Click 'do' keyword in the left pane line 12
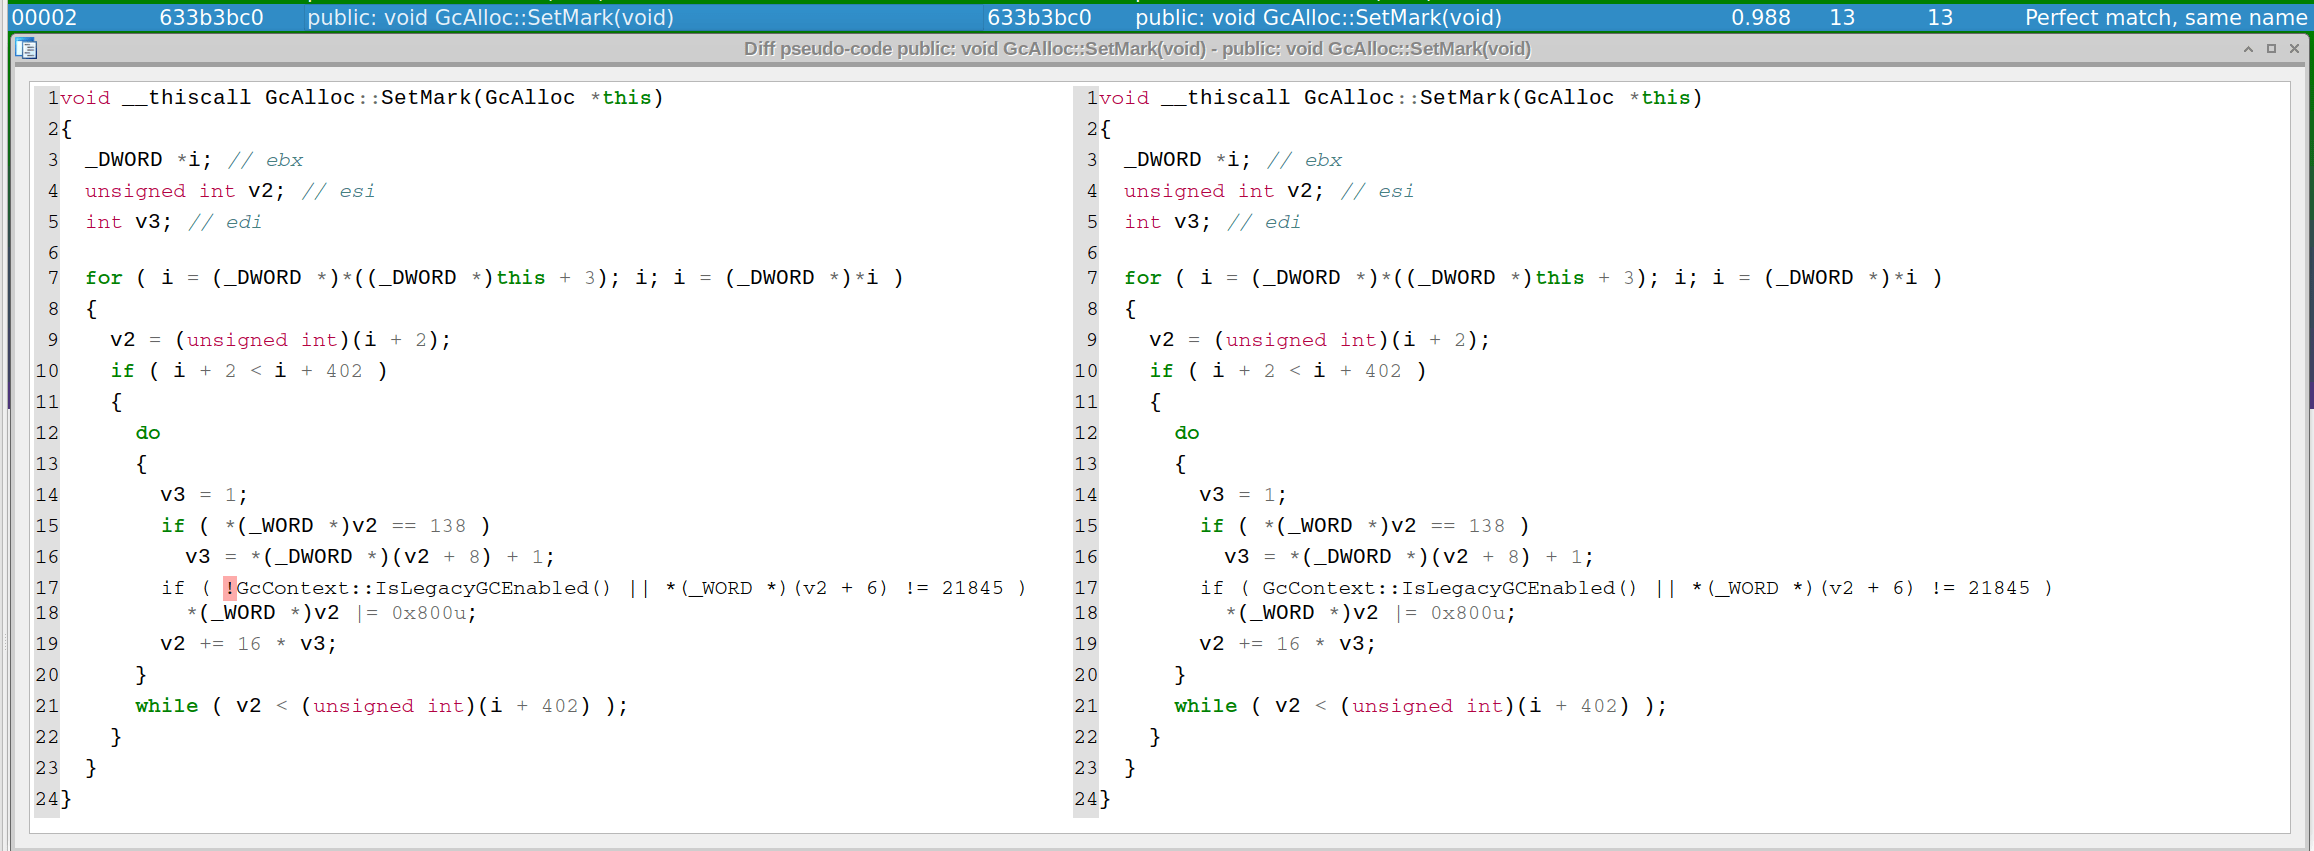Screen dimensions: 2314x851 pos(148,433)
